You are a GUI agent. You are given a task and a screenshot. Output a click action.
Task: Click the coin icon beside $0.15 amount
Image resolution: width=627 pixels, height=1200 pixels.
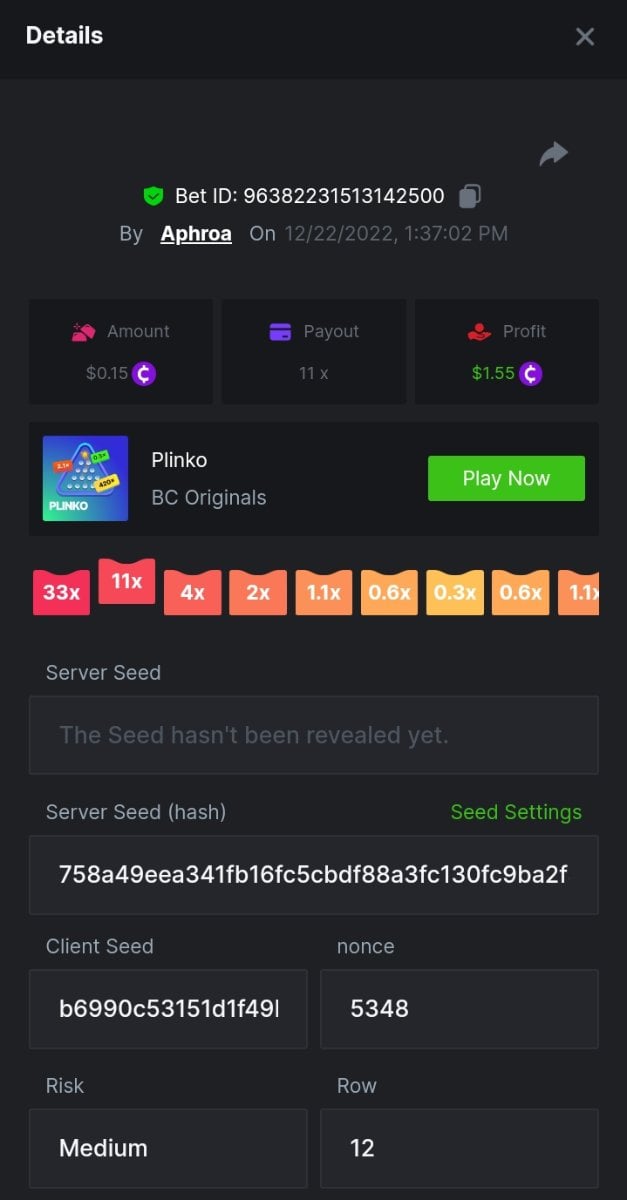145,374
